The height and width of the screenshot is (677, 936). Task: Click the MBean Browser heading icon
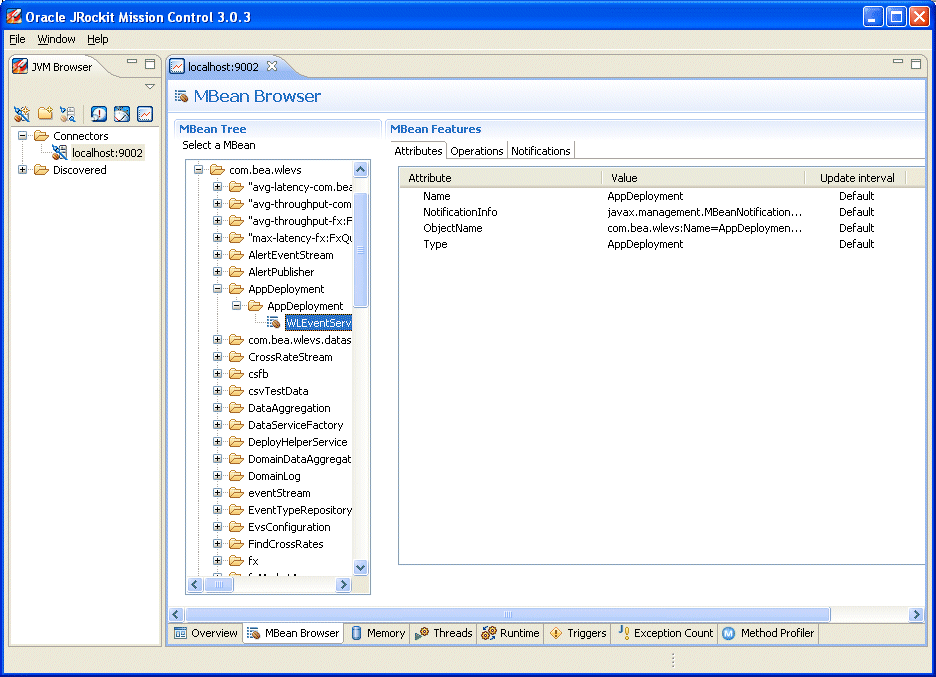[181, 96]
